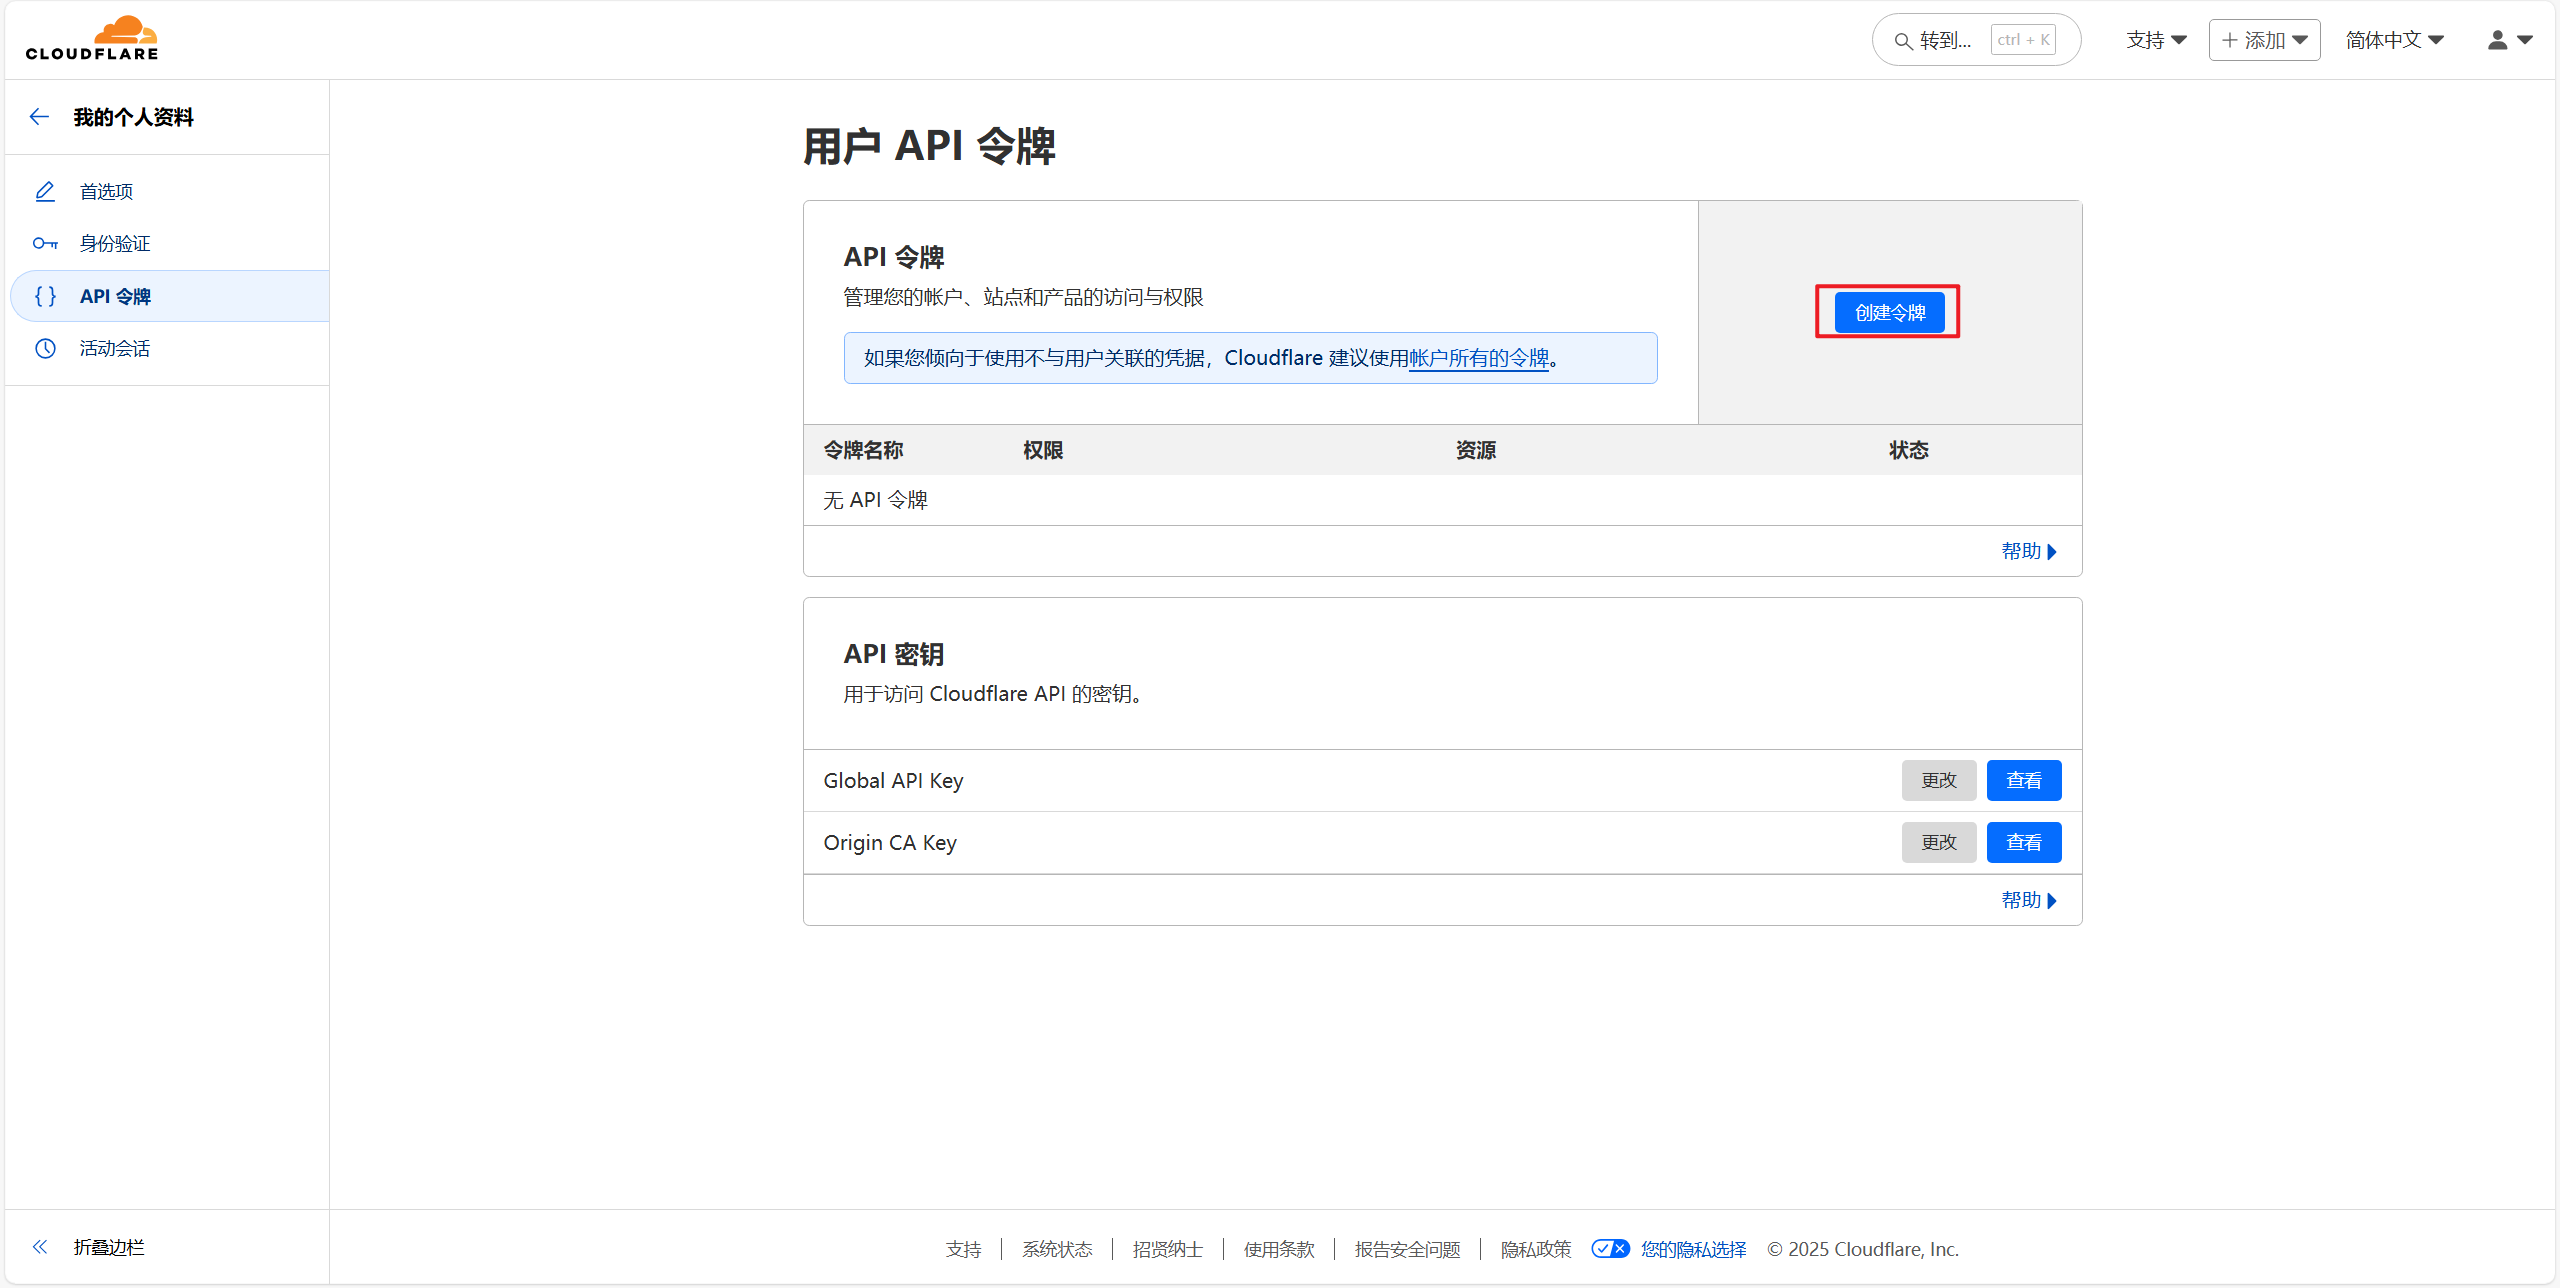Click the clock icon for 活动会话
Screen dimensions: 2560x1288
click(45, 348)
